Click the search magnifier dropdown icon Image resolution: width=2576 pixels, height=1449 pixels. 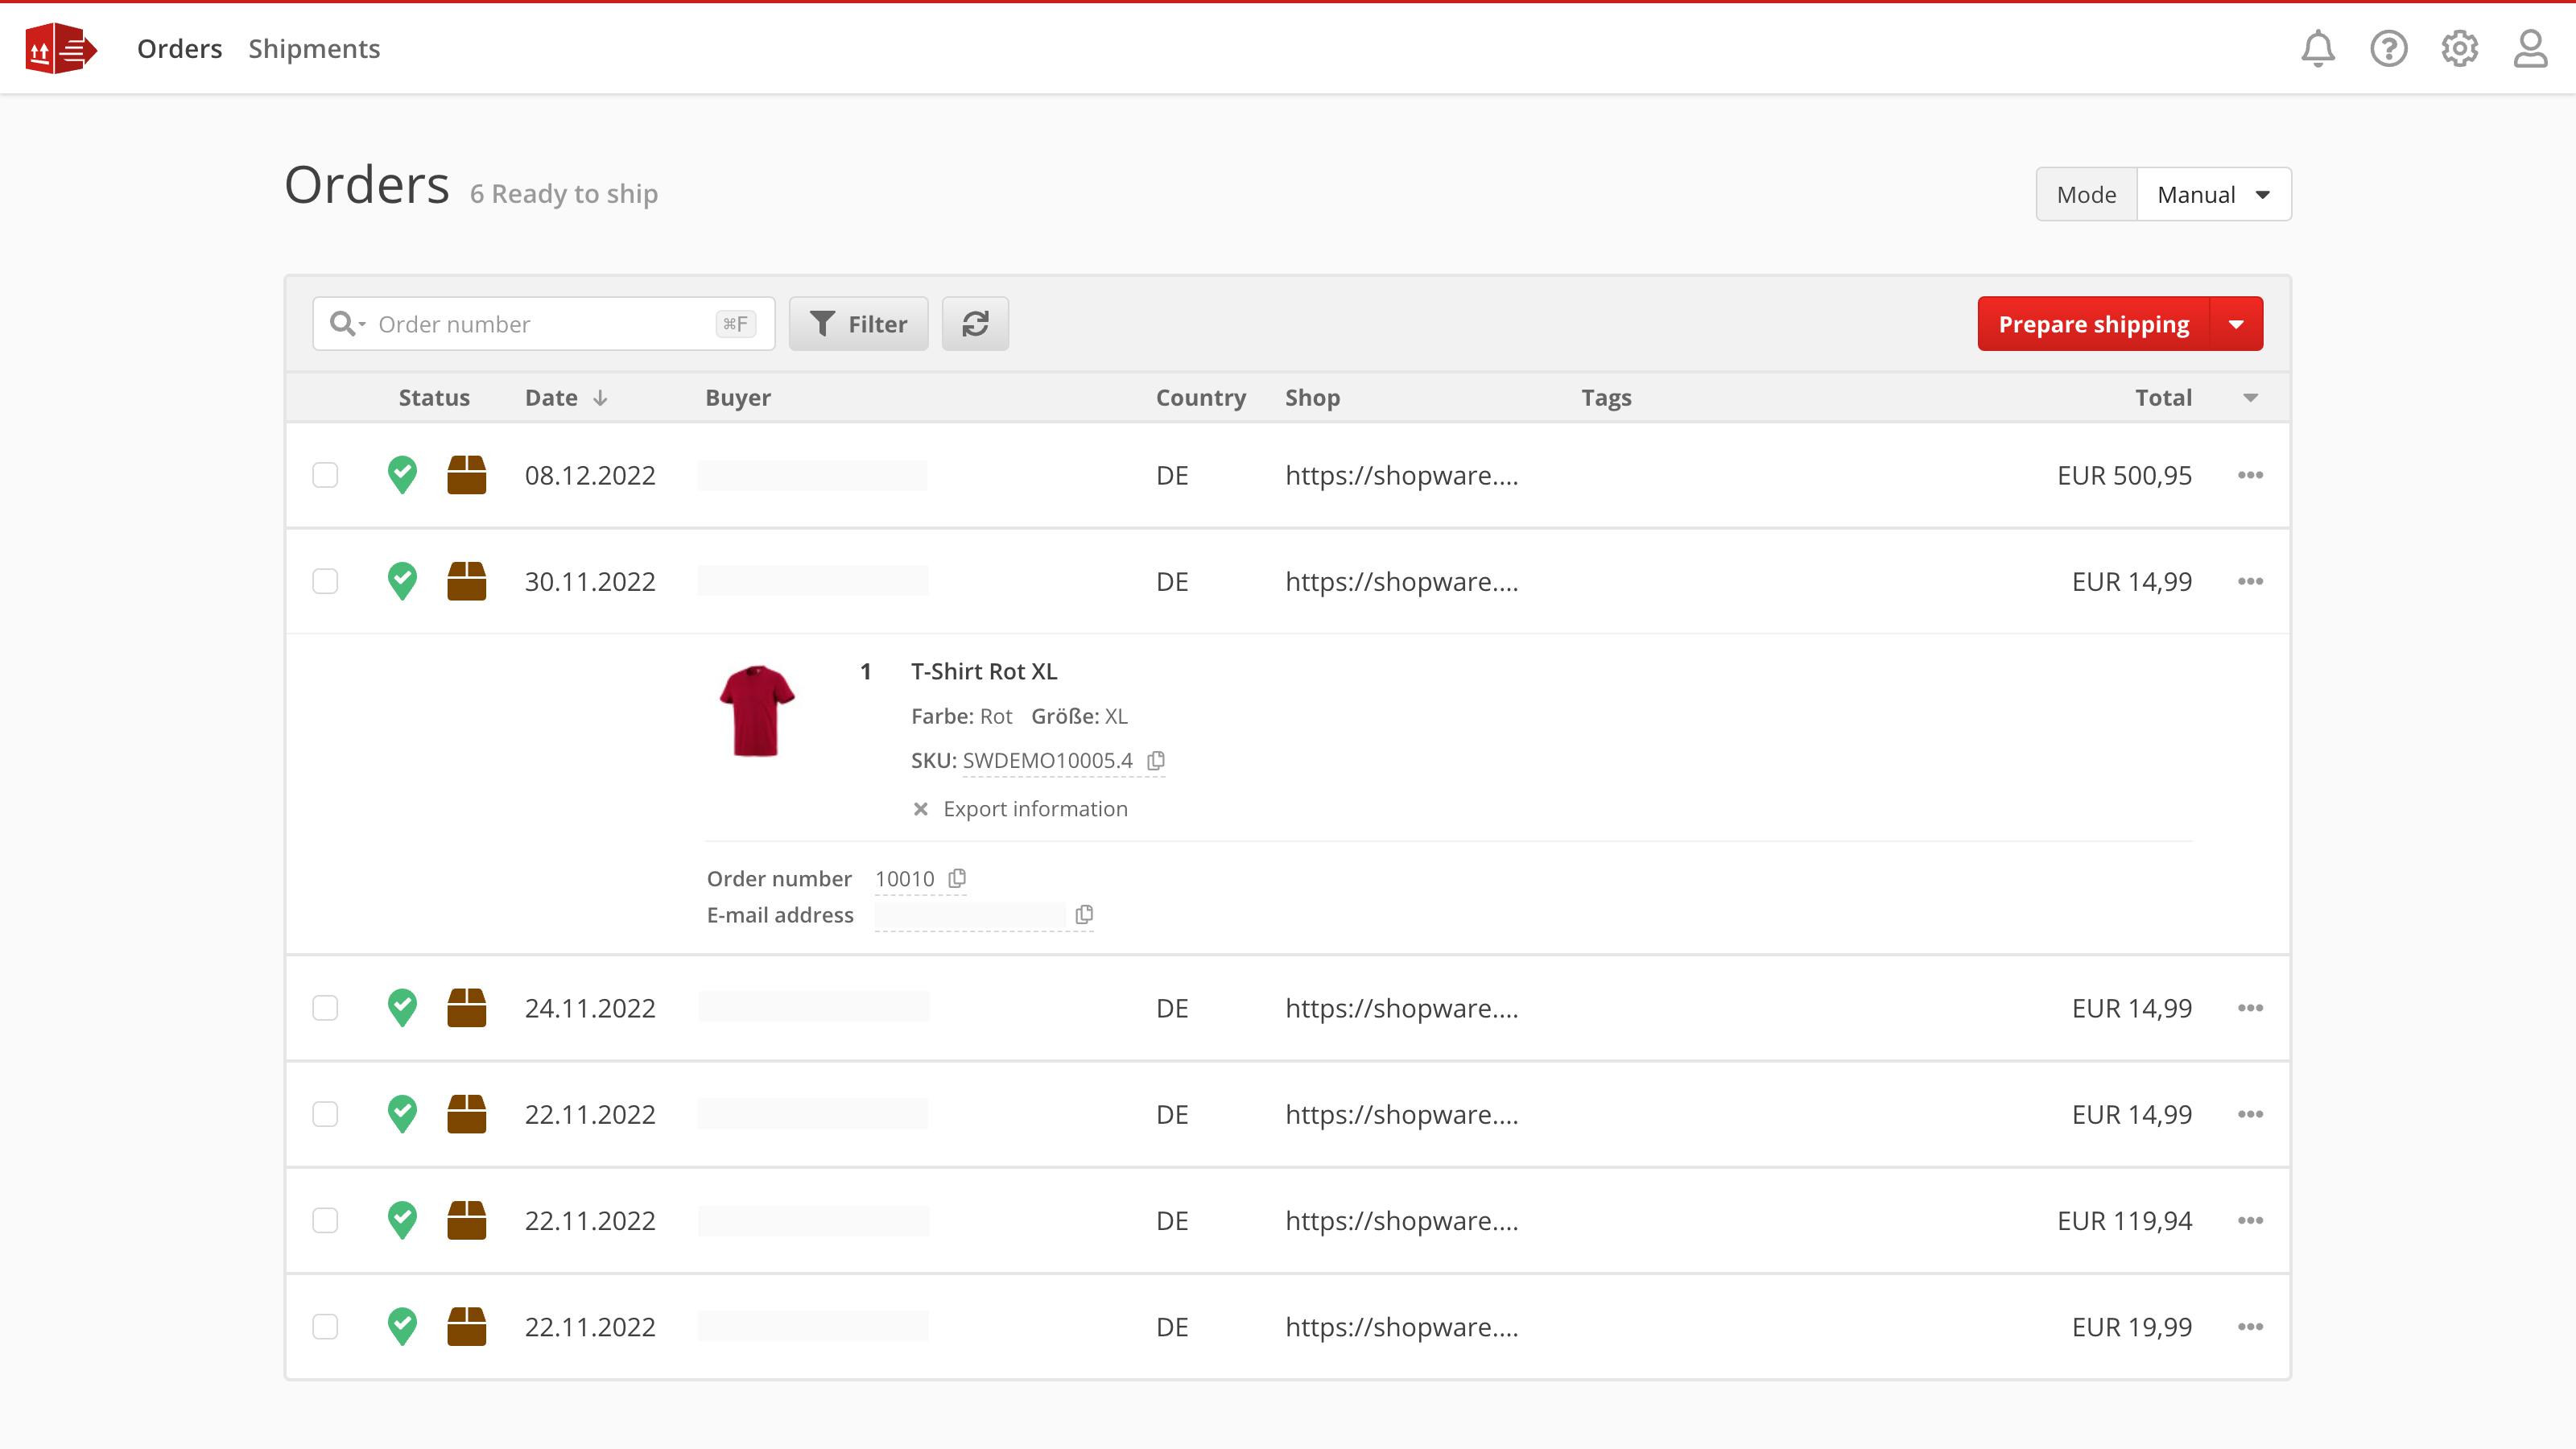347,323
